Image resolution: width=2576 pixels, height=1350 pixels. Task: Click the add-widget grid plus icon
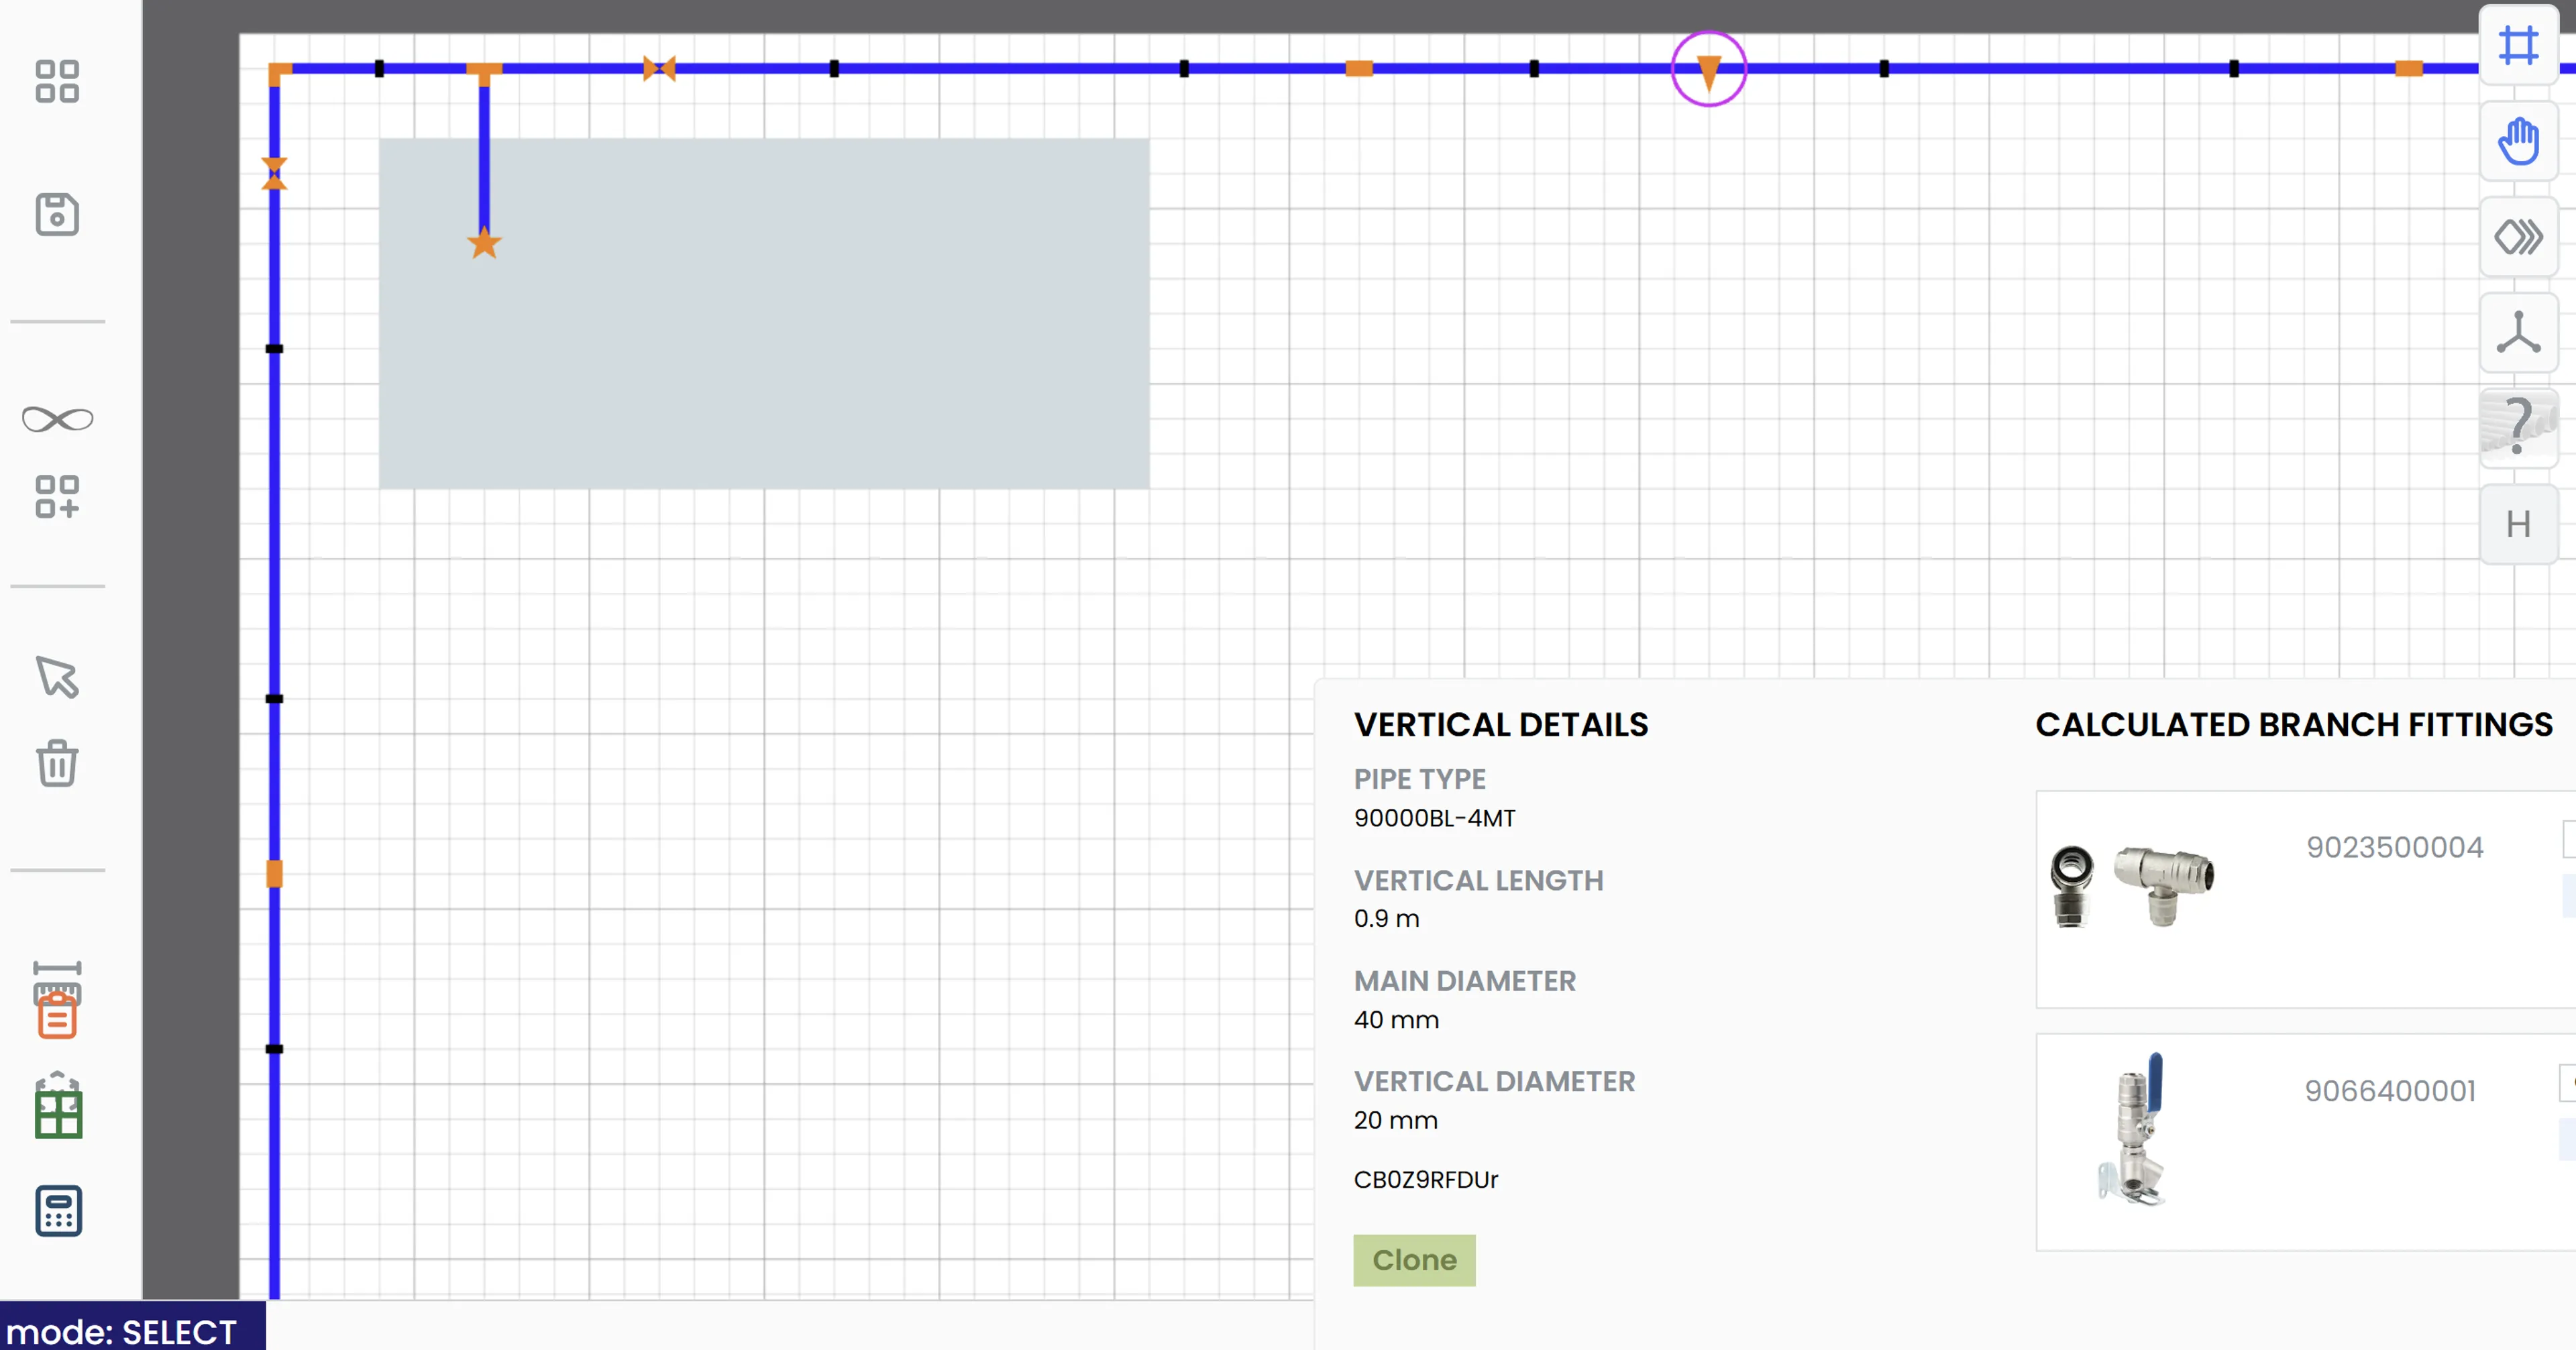tap(57, 497)
